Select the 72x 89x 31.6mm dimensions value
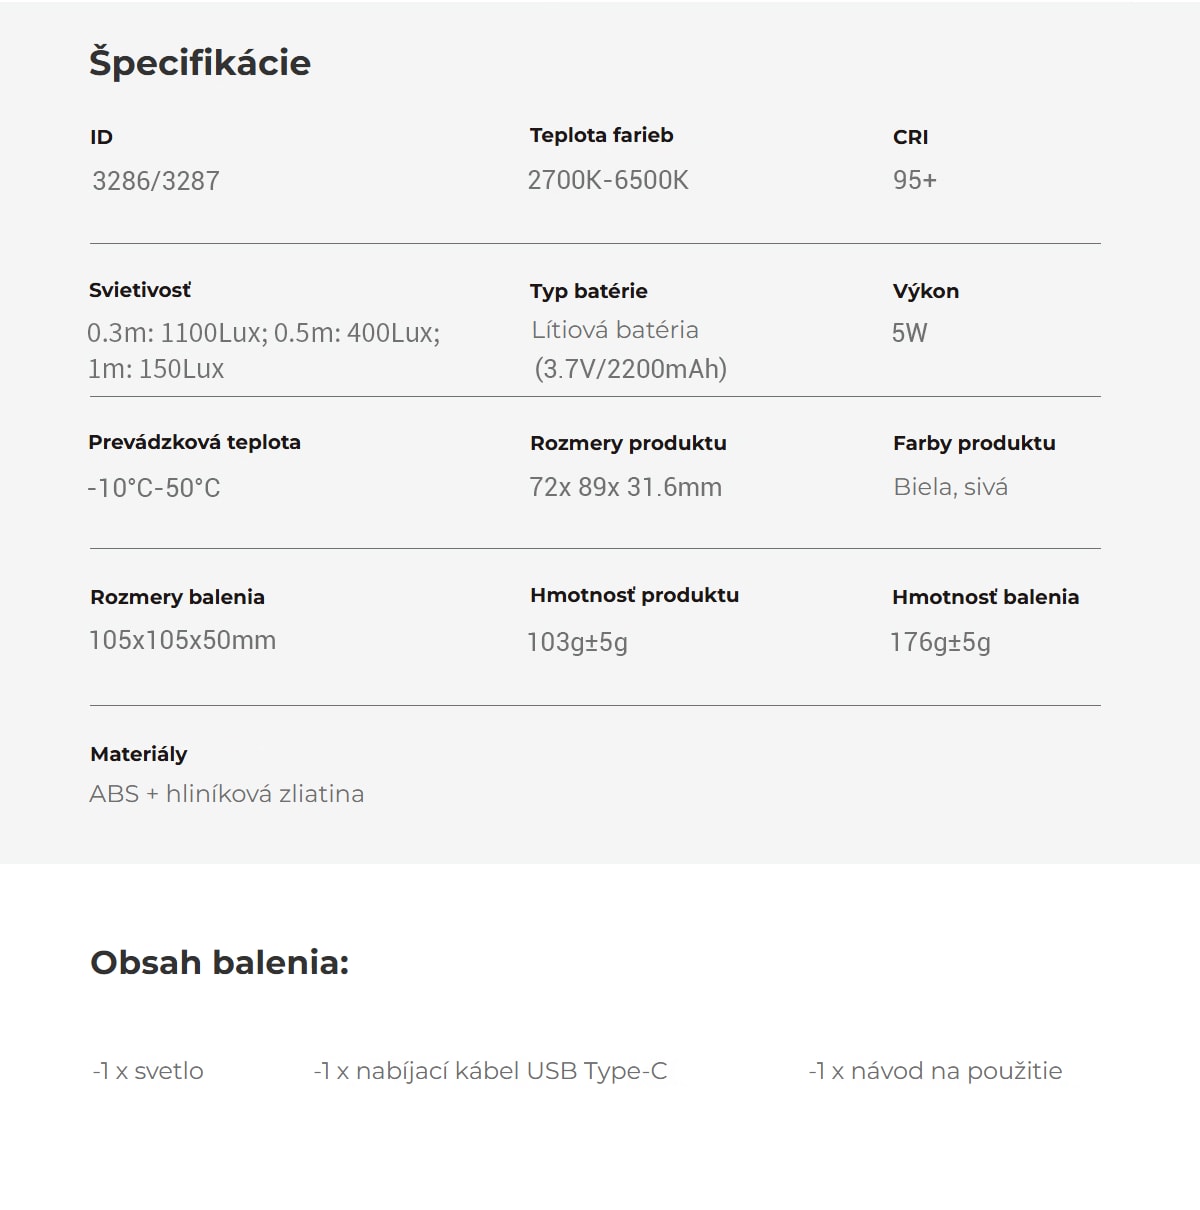This screenshot has height=1210, width=1200. [x=626, y=487]
